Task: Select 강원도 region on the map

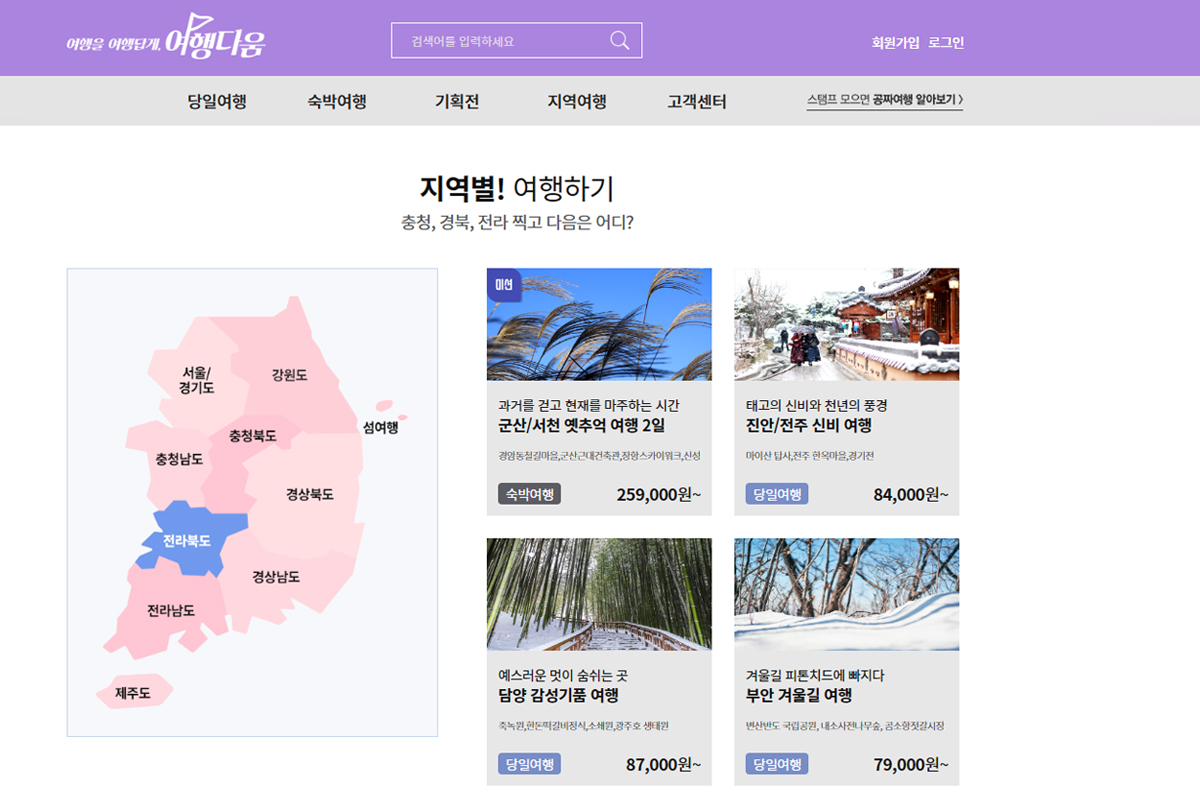Action: click(x=289, y=375)
